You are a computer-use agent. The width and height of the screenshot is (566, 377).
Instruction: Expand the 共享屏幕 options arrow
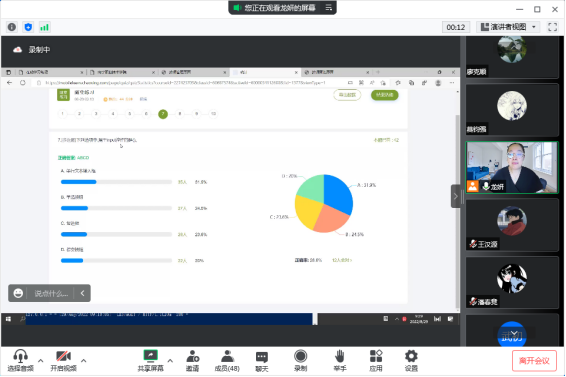click(170, 360)
